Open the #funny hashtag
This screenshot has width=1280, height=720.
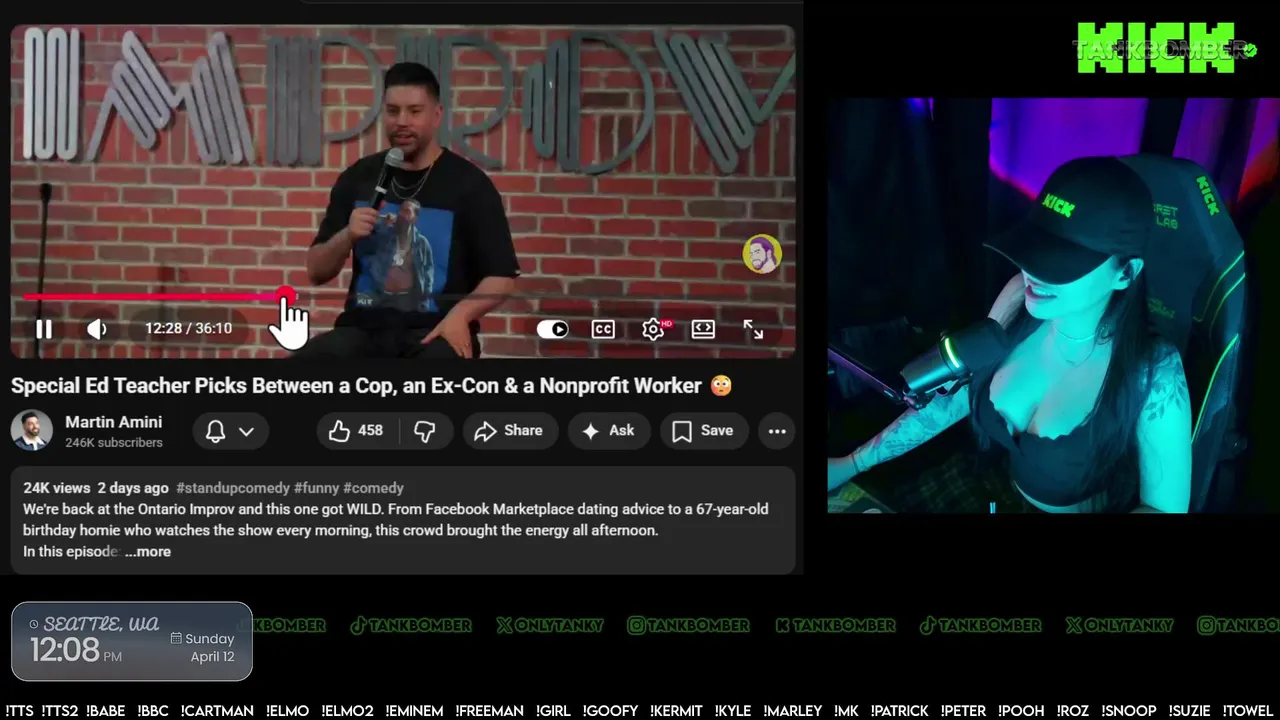click(316, 488)
